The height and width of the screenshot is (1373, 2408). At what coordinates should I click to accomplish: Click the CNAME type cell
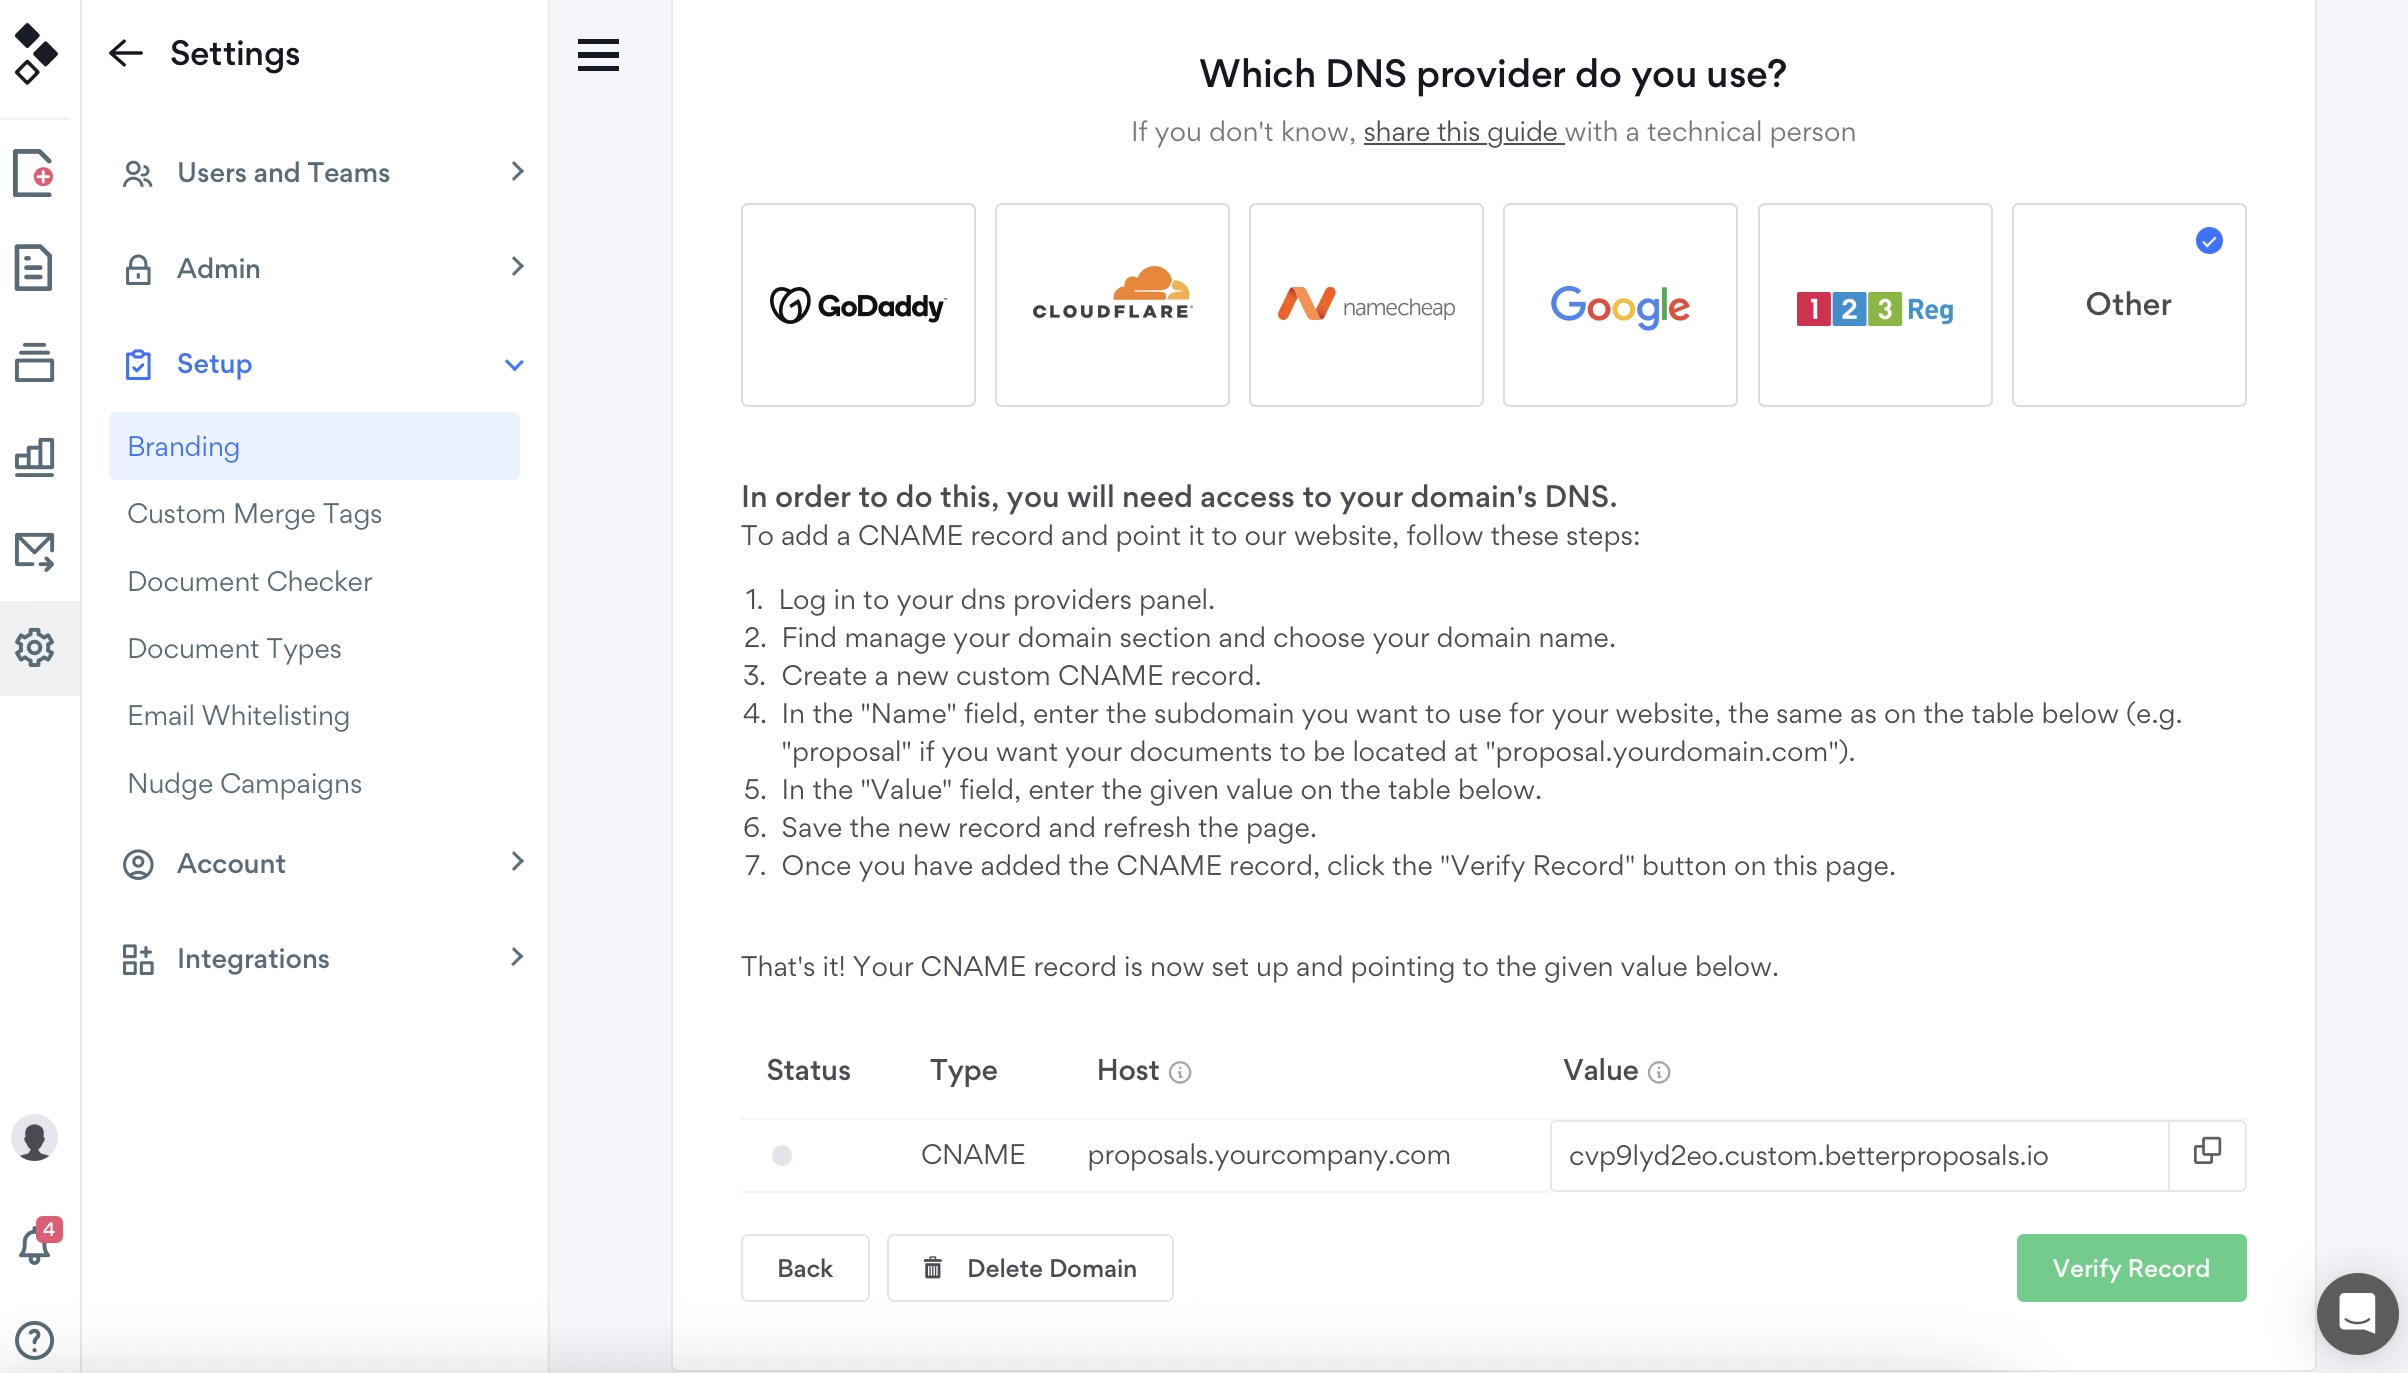click(973, 1155)
